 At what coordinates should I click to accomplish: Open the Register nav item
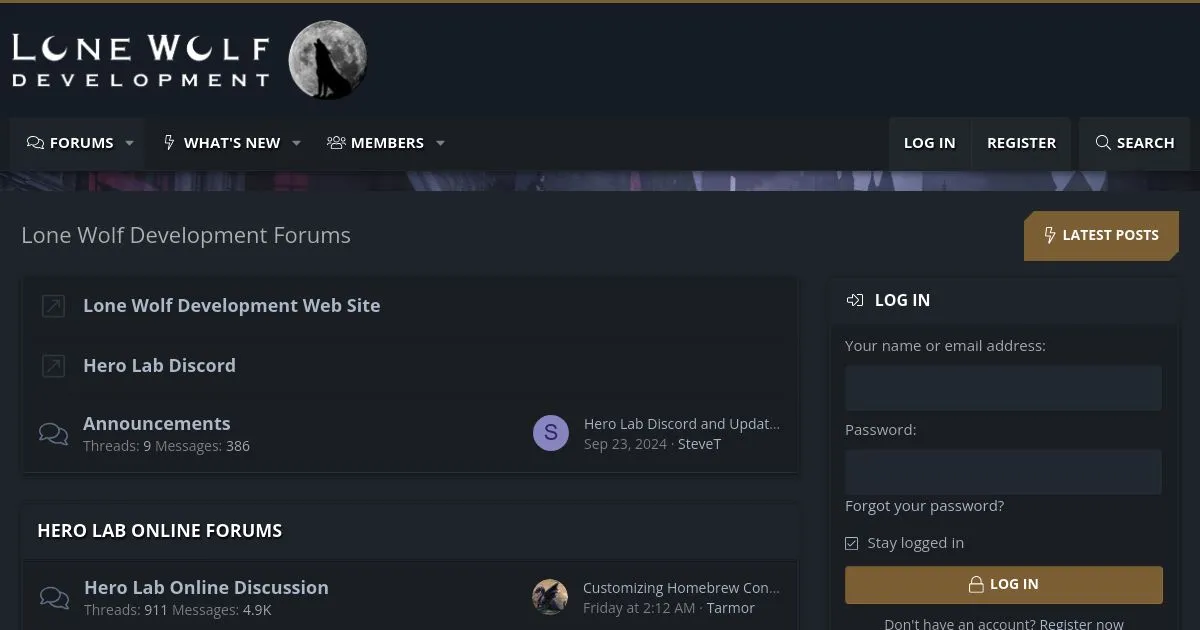[1021, 143]
